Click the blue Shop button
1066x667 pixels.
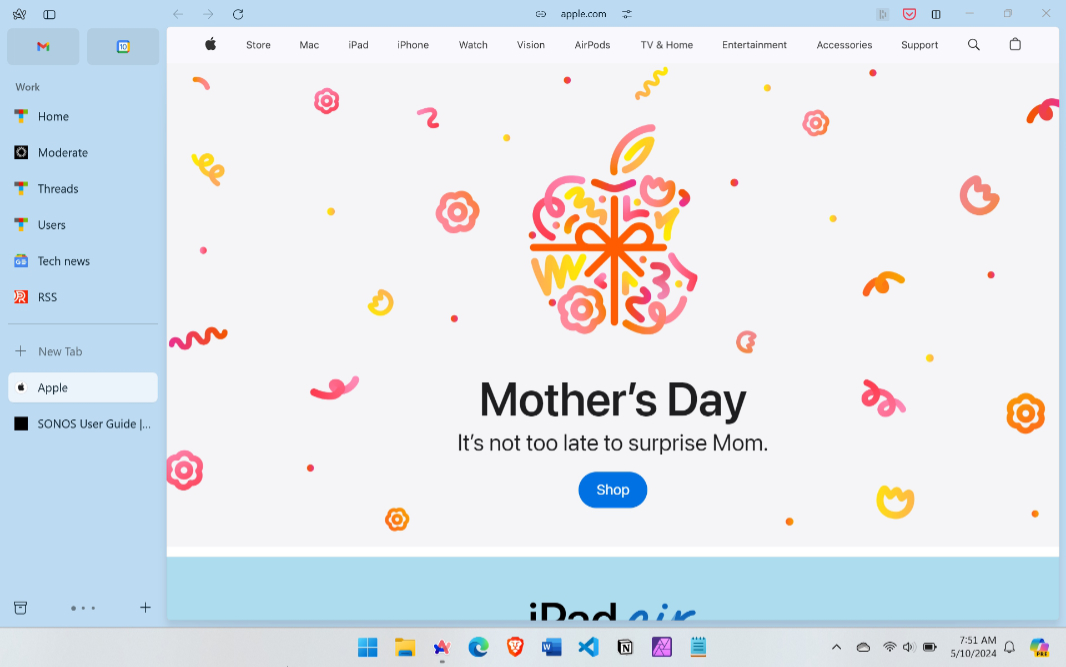[612, 490]
